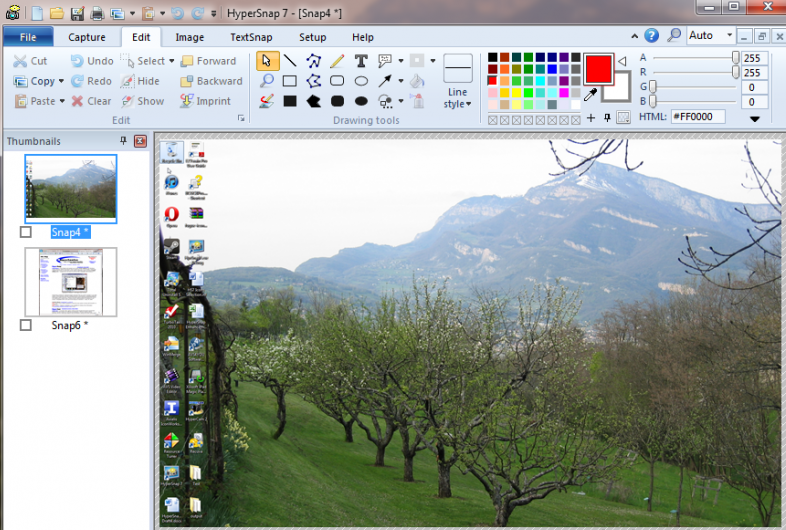The image size is (786, 530).
Task: Click the Imprint button
Action: (x=206, y=101)
